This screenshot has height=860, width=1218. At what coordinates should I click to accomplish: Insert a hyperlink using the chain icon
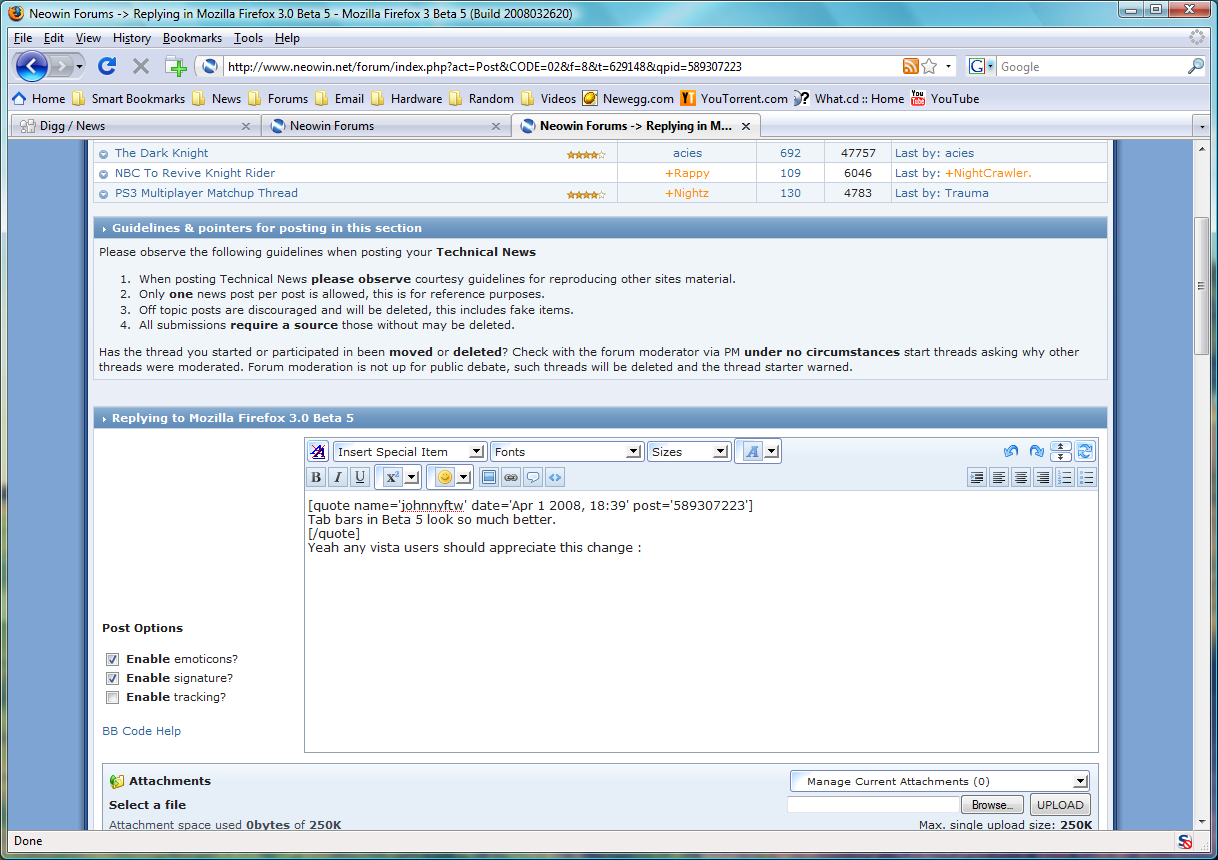511,478
